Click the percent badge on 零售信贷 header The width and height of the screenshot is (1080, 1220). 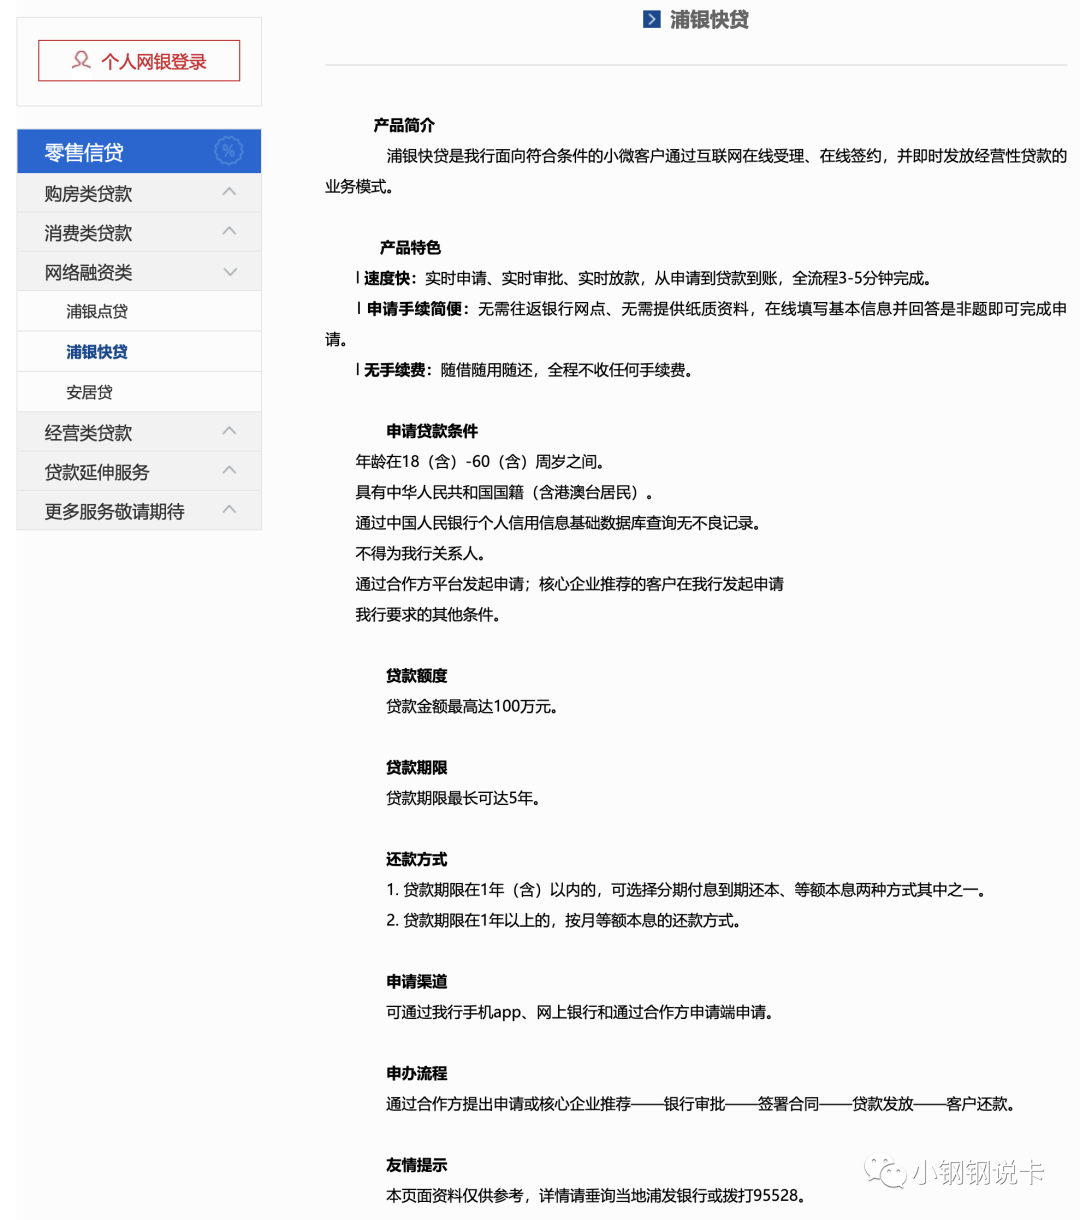(229, 150)
